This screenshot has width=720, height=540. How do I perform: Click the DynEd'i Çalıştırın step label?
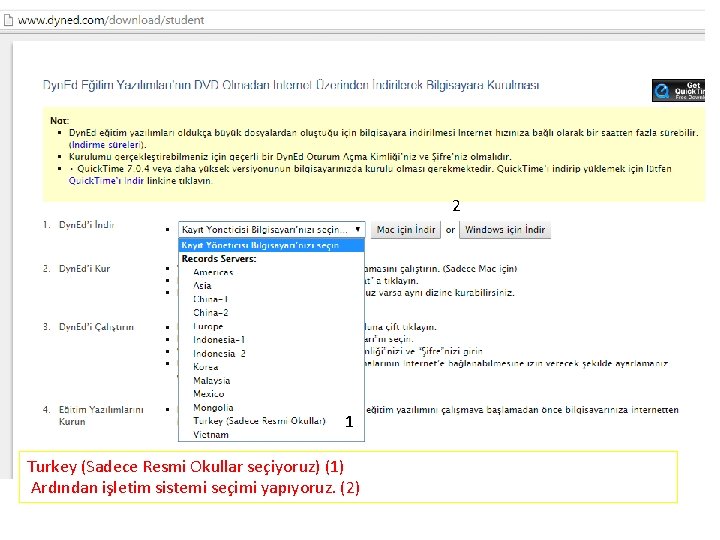(96, 327)
